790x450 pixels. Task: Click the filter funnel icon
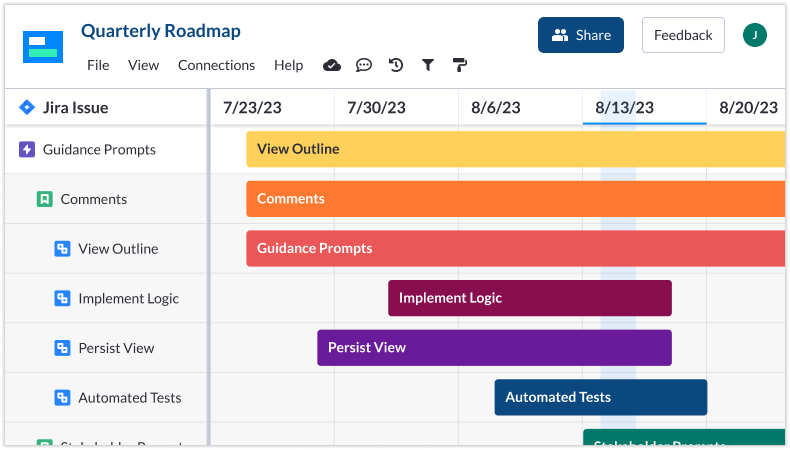[428, 65]
